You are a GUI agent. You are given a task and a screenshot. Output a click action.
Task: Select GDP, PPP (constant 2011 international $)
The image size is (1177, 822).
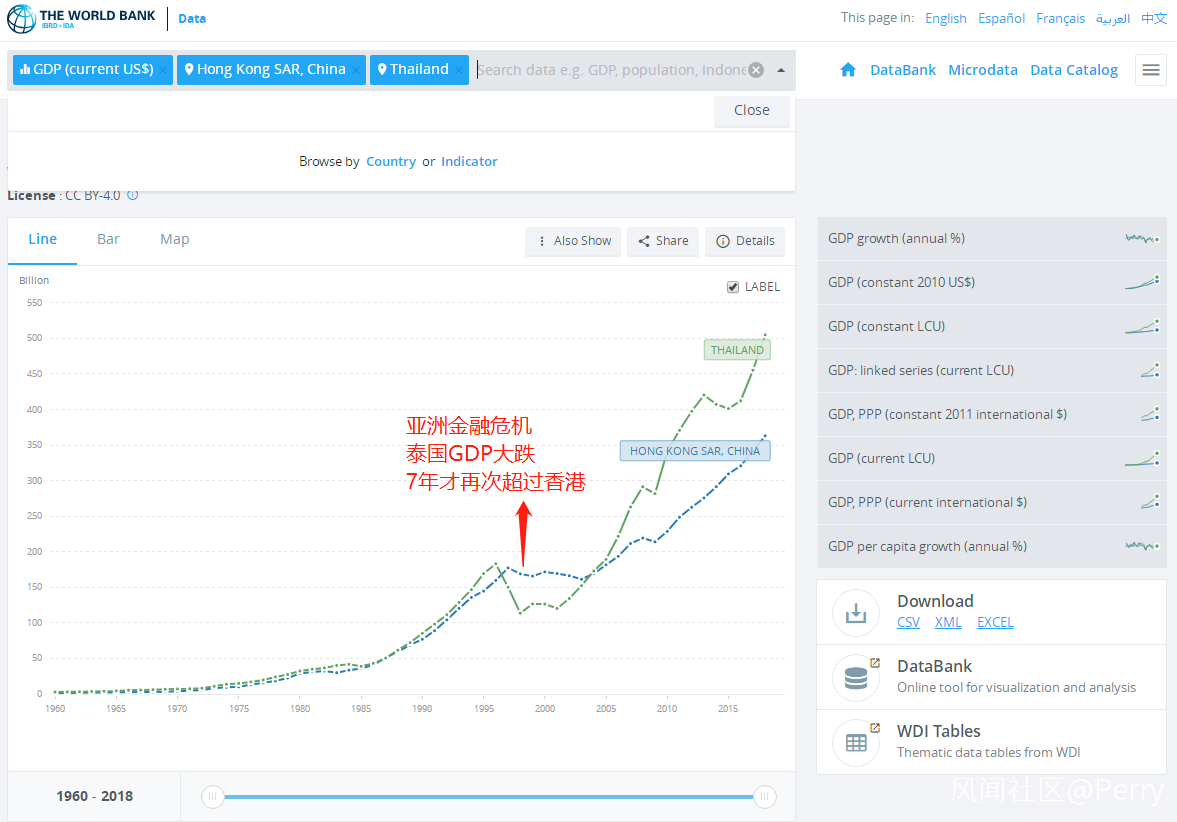click(x=992, y=414)
